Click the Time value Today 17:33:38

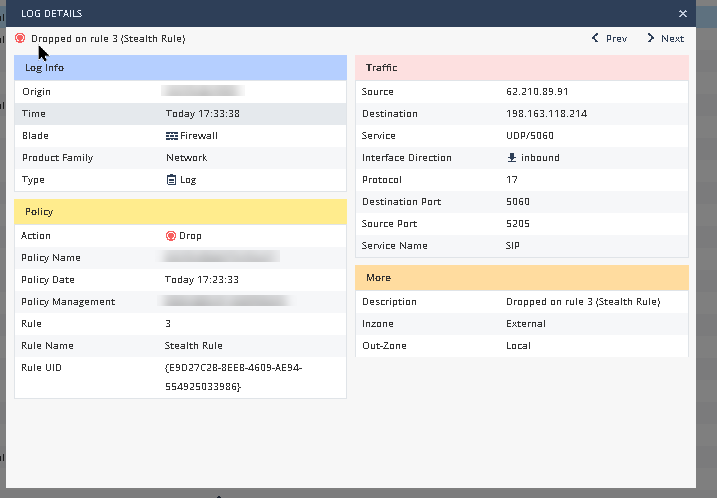click(x=202, y=114)
